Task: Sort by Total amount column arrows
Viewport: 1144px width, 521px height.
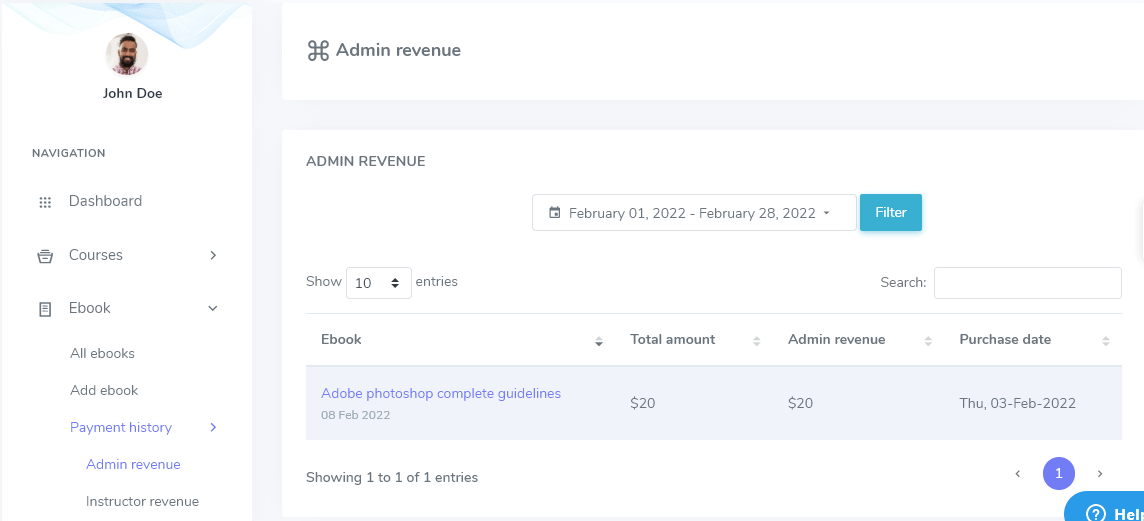Action: pos(756,341)
